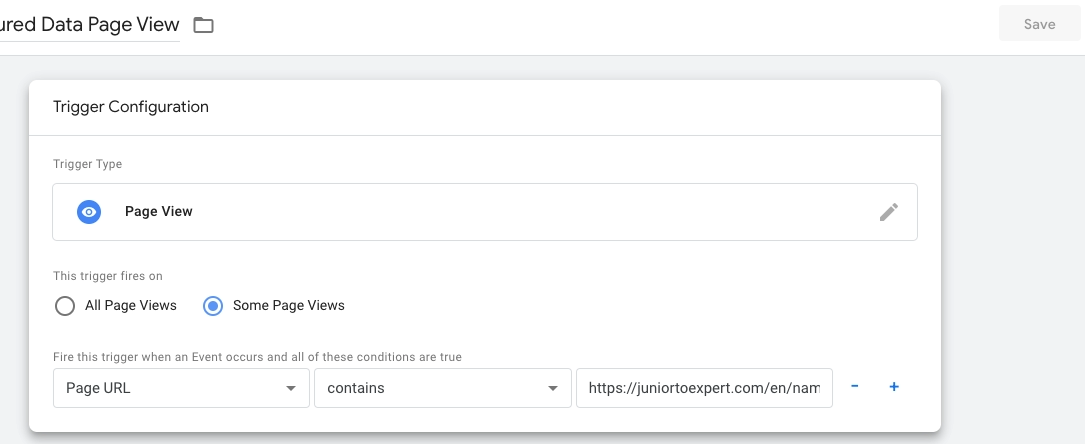Click the arrow on the contains dropdown
The height and width of the screenshot is (444, 1085).
551,388
